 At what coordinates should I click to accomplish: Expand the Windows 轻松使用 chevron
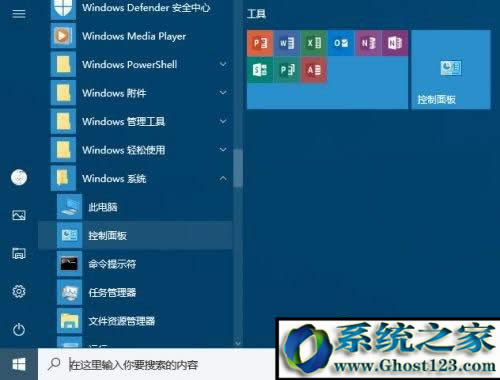(x=223, y=150)
